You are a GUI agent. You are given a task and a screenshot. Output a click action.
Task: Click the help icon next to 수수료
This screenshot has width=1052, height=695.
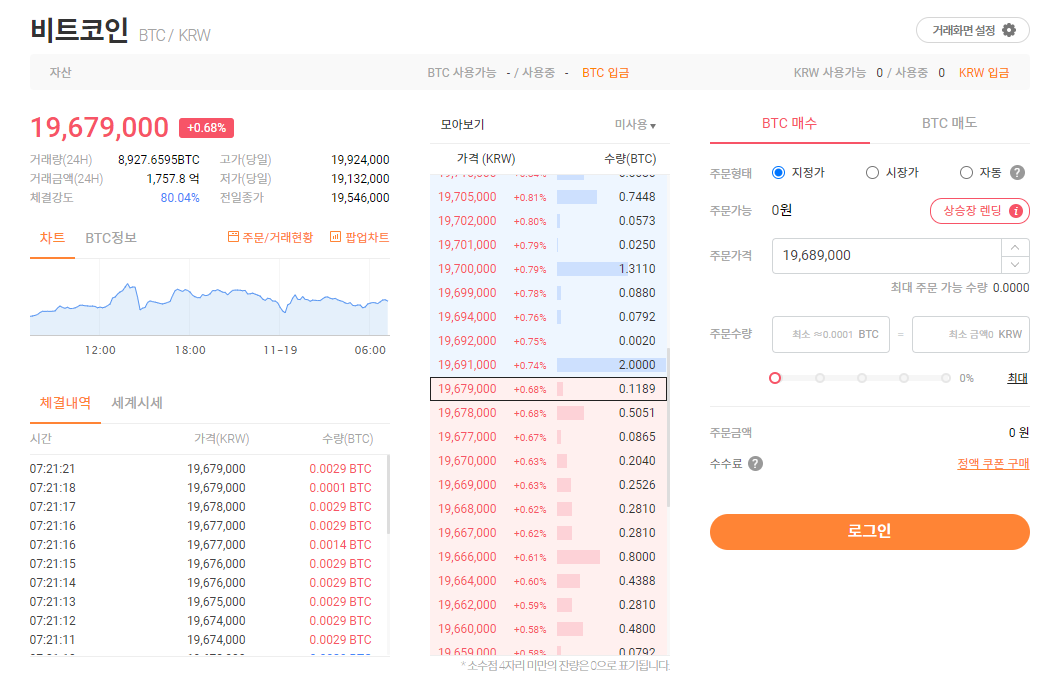(755, 464)
